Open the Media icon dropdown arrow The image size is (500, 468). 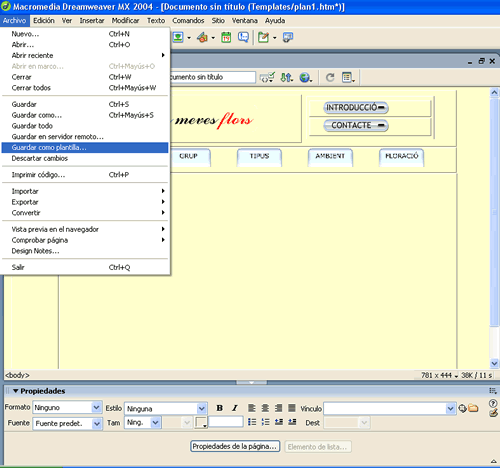point(213,38)
